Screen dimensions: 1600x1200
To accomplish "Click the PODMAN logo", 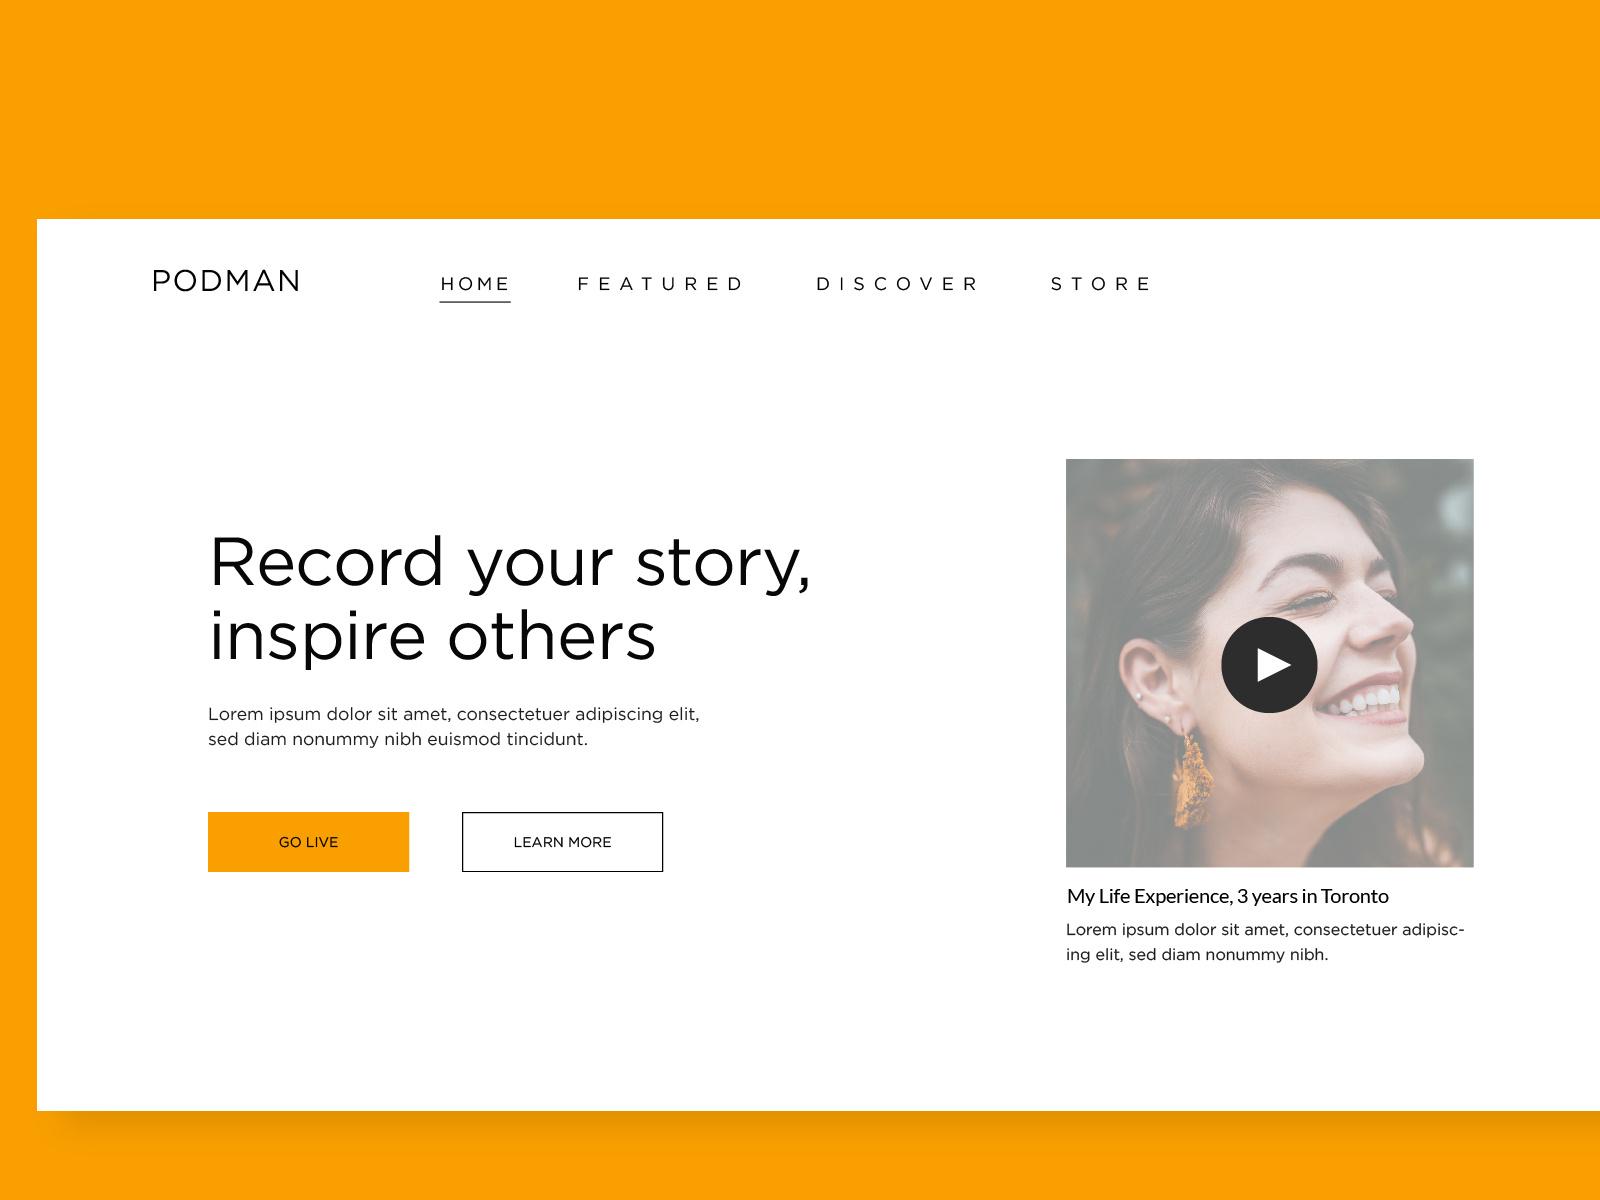I will point(226,281).
